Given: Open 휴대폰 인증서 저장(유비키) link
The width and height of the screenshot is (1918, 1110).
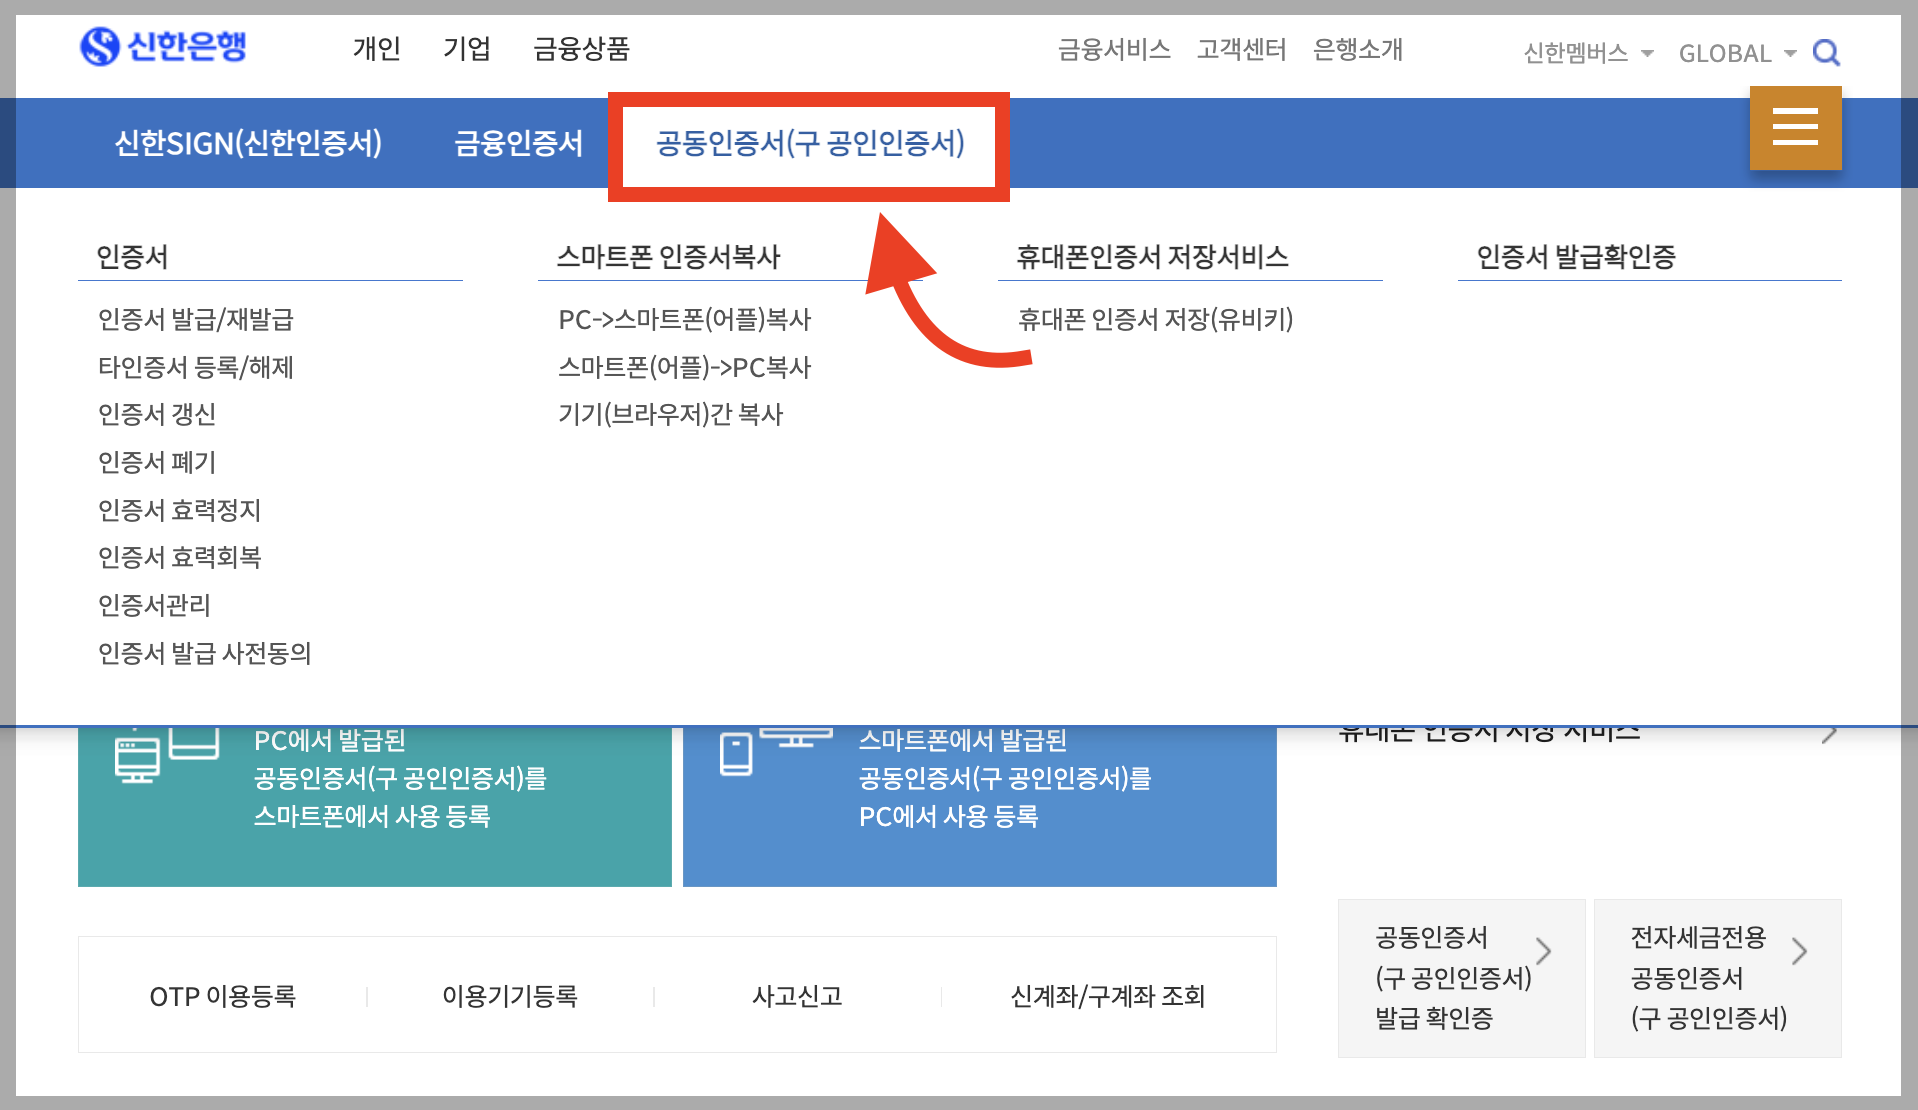Looking at the screenshot, I should [1156, 319].
